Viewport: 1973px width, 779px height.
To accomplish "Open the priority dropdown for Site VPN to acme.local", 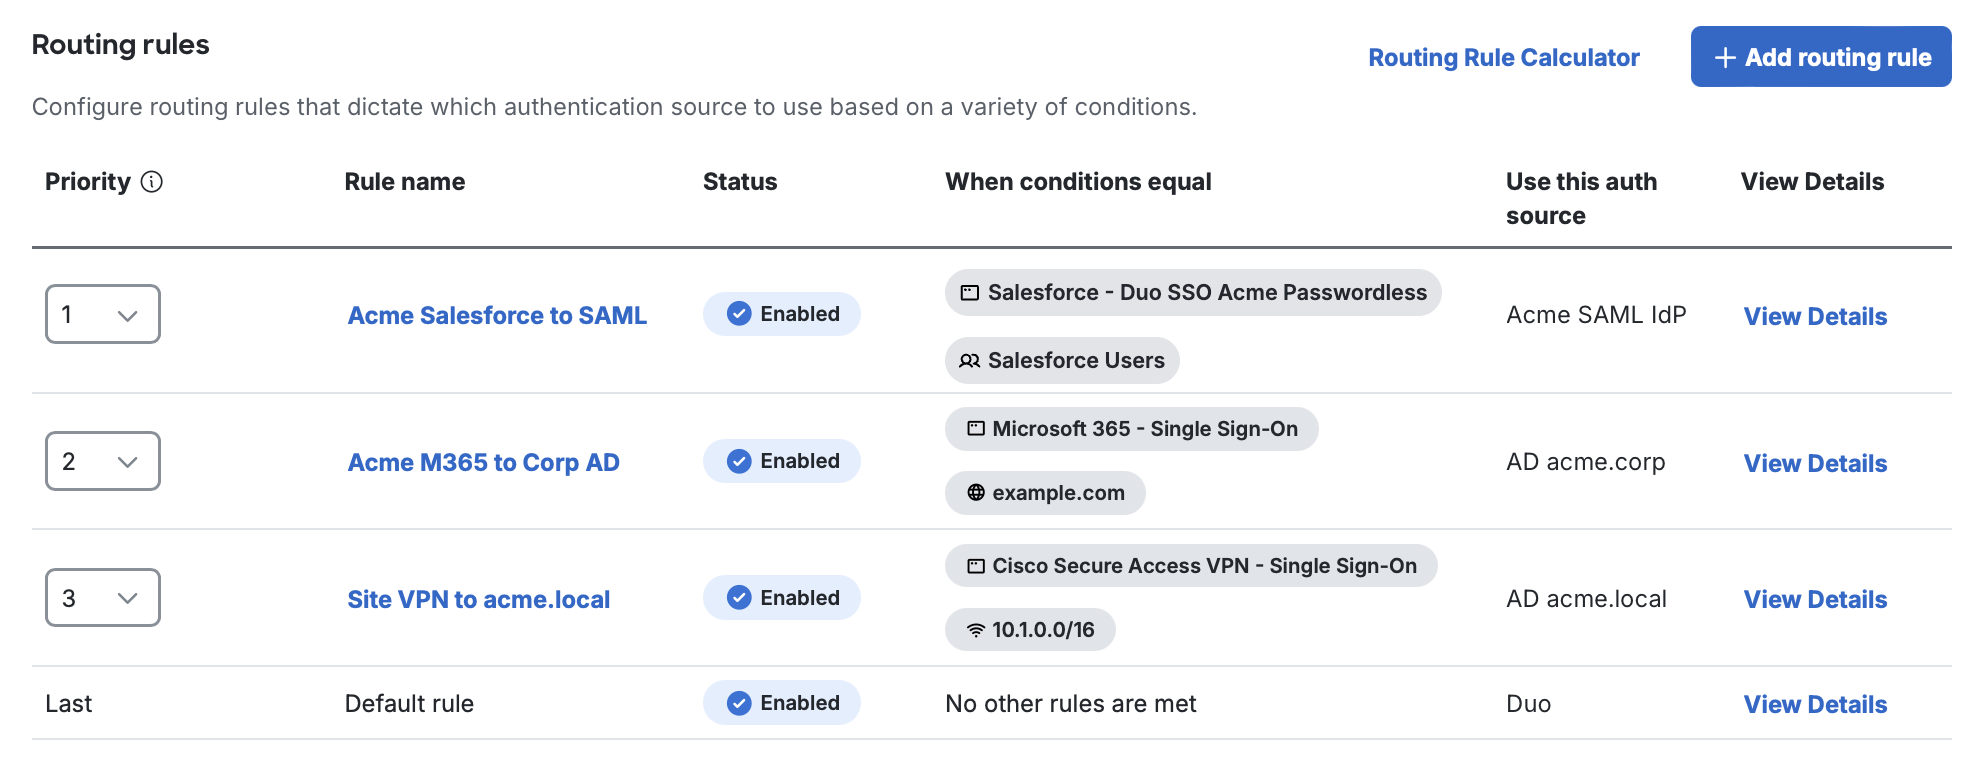I will coord(102,597).
